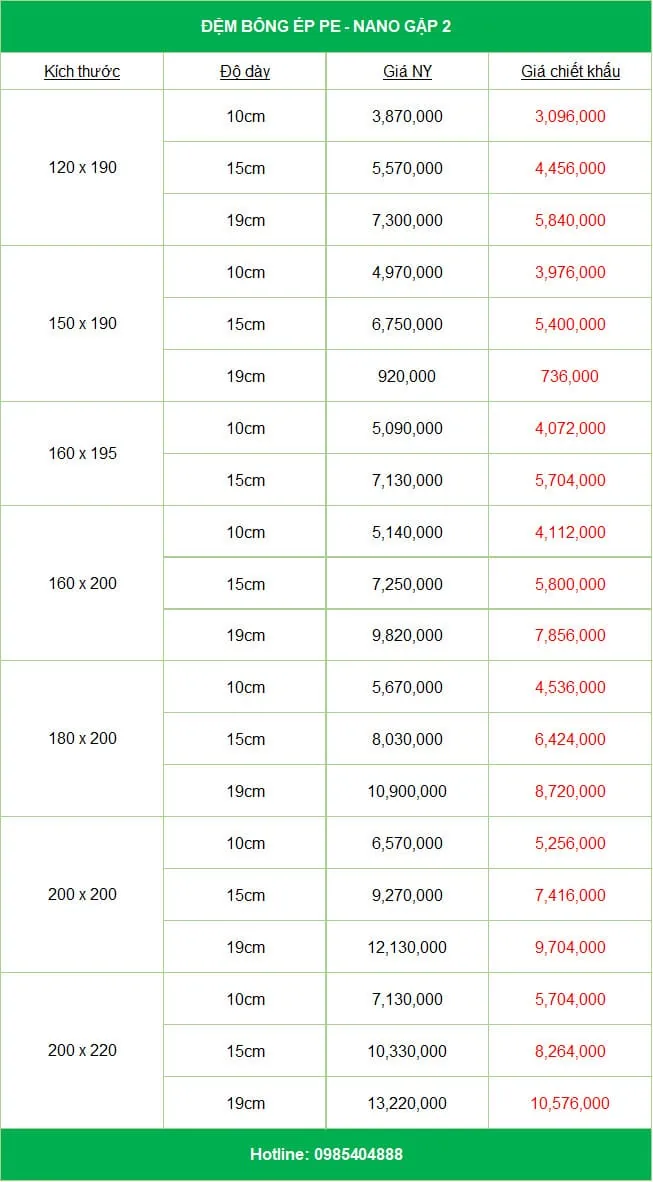The width and height of the screenshot is (653, 1182).
Task: Click the list price 10,900,000
Action: tap(407, 791)
